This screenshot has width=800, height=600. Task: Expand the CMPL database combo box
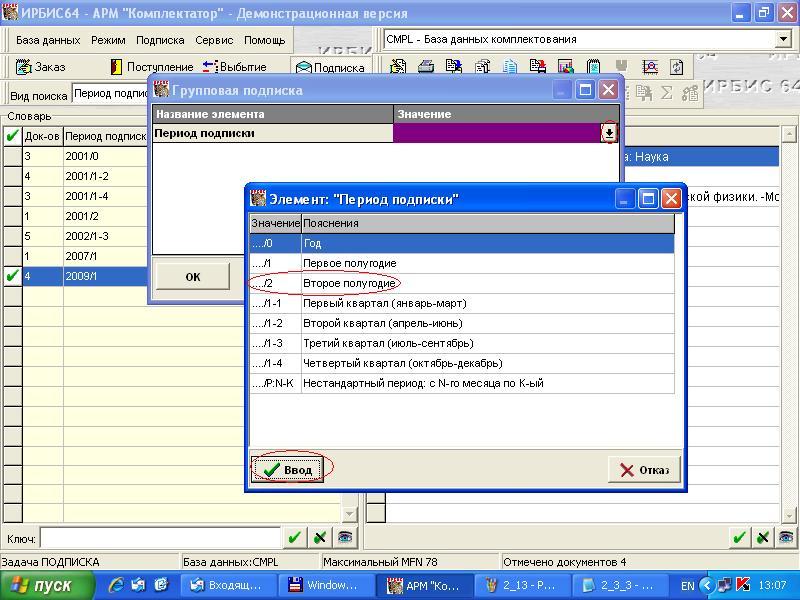(x=783, y=40)
